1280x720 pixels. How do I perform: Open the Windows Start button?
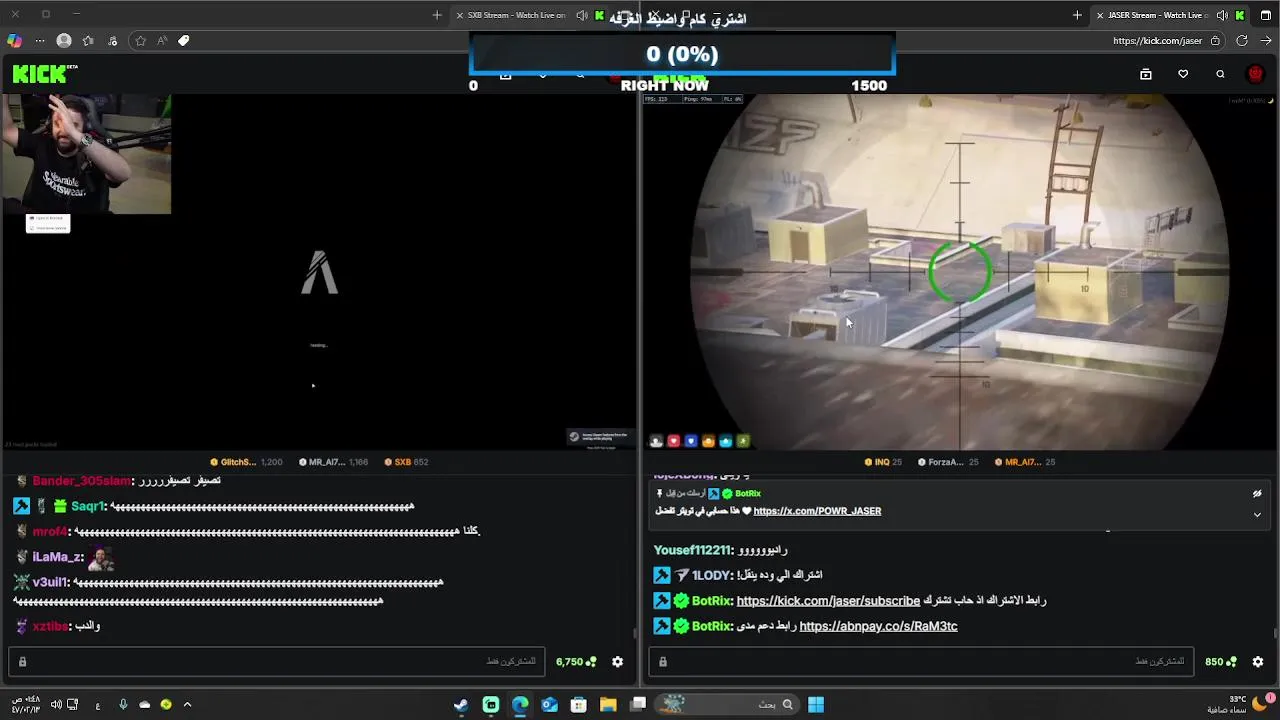[x=816, y=705]
